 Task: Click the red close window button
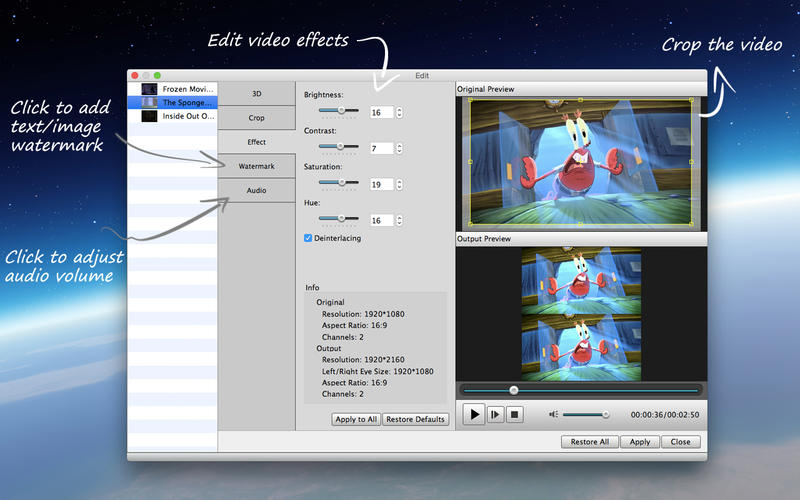point(135,75)
